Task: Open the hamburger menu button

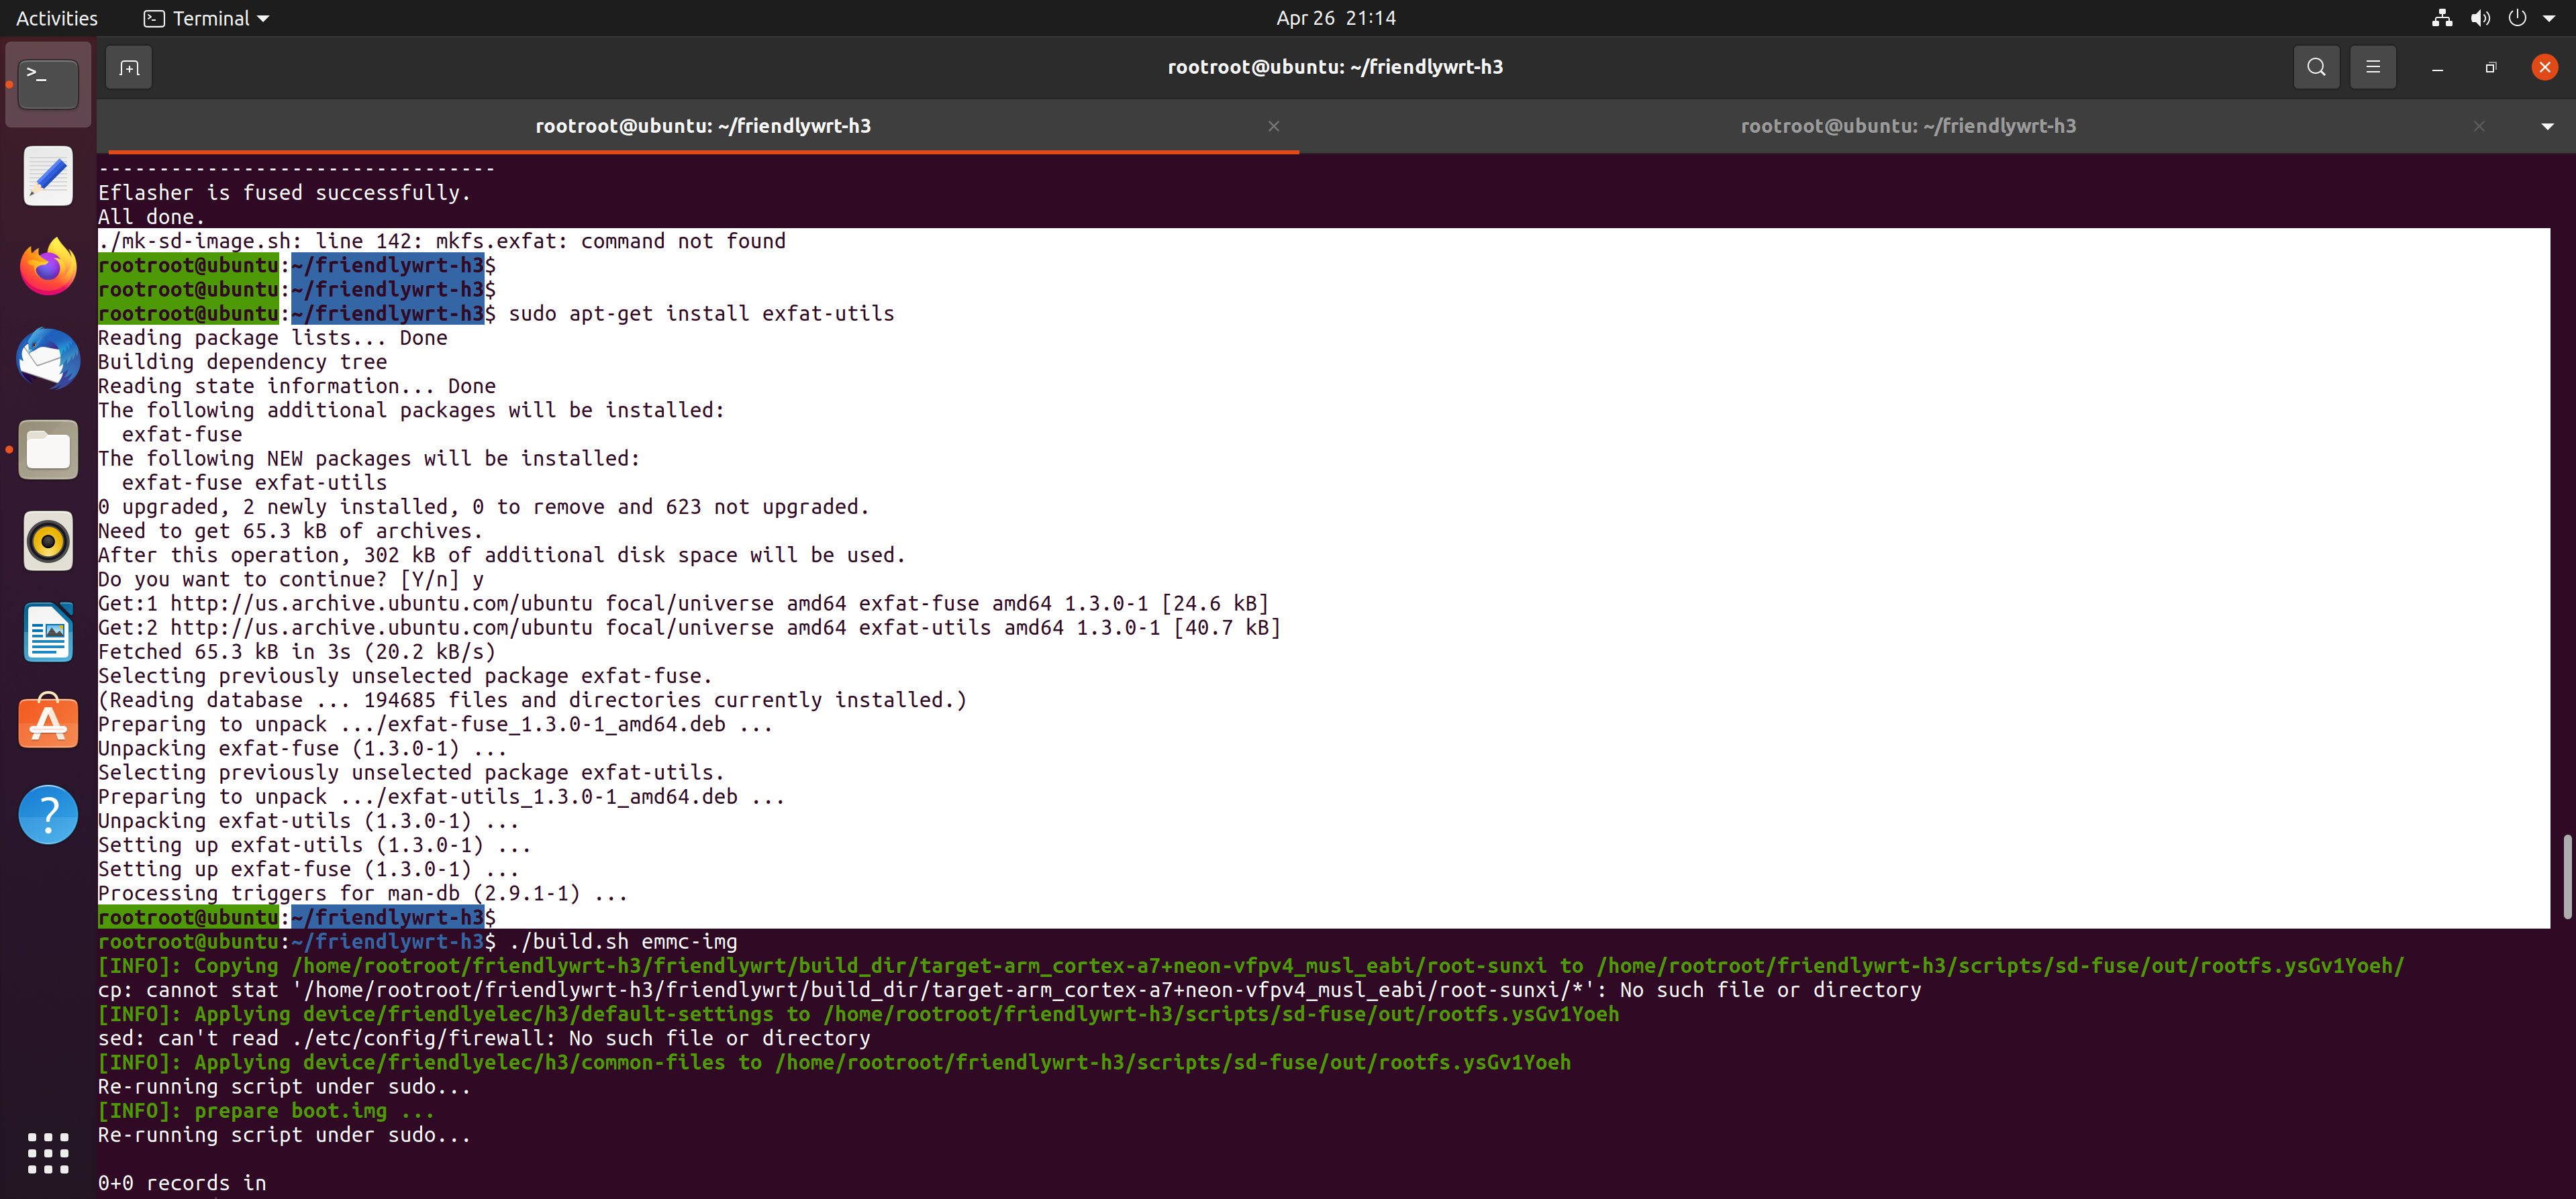Action: click(2372, 68)
